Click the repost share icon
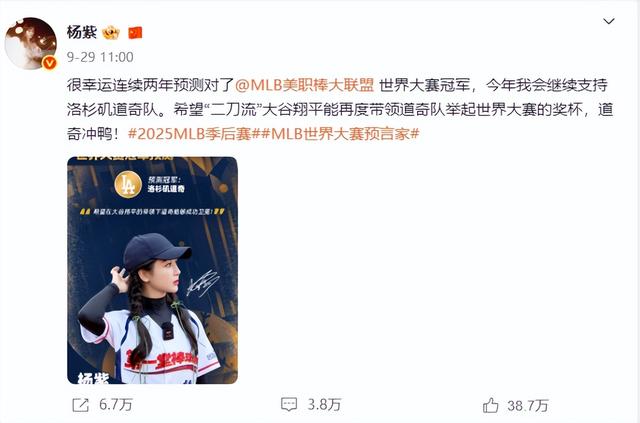The width and height of the screenshot is (640, 423). (x=80, y=405)
